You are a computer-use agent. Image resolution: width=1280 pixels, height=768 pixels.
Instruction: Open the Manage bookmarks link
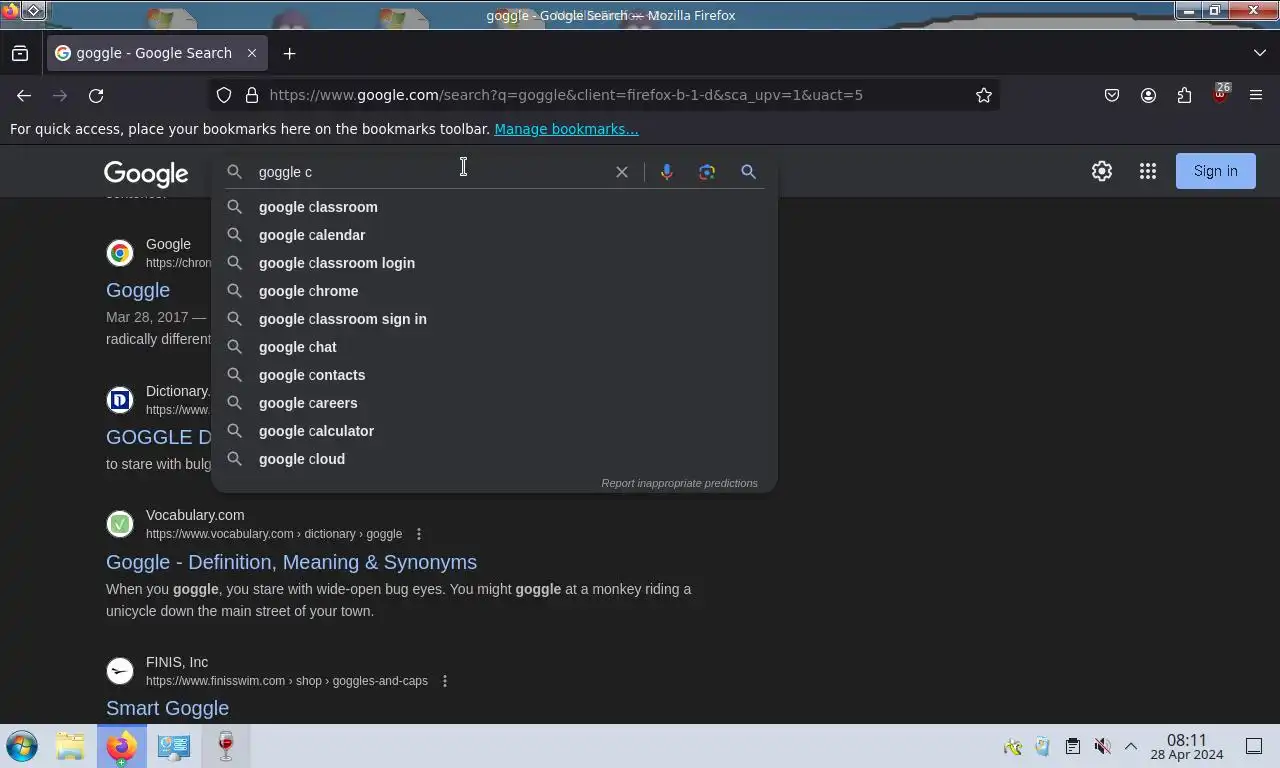coord(566,129)
